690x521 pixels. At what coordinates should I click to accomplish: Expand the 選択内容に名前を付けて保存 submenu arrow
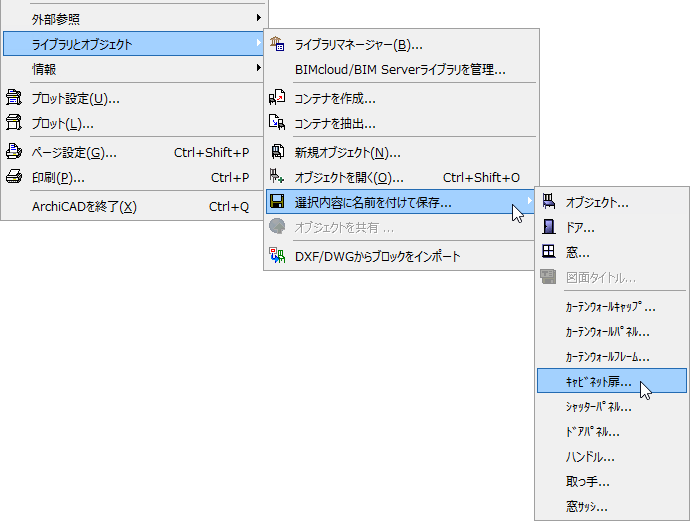click(x=529, y=201)
